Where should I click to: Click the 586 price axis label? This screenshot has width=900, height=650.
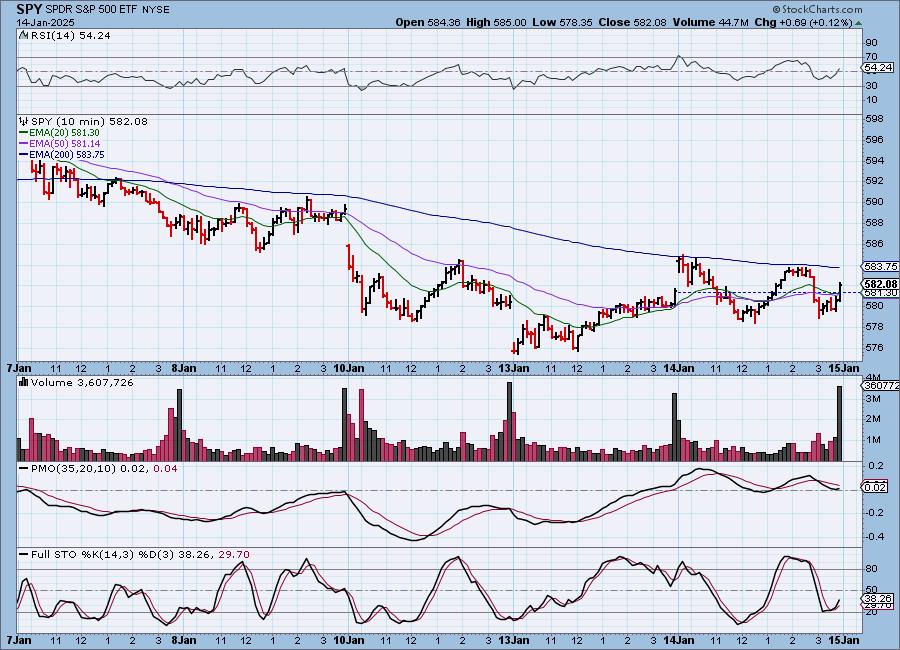click(875, 243)
